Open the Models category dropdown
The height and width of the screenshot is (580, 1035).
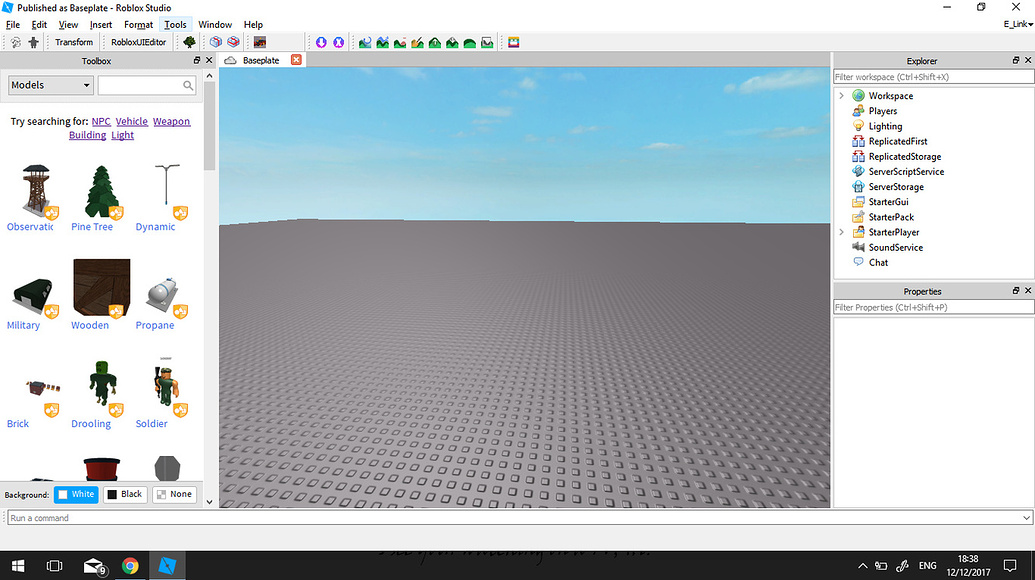pyautogui.click(x=50, y=85)
